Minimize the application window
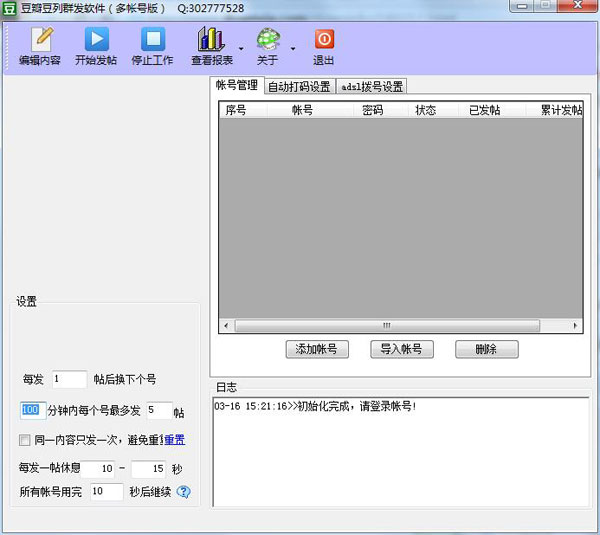 (522, 6)
